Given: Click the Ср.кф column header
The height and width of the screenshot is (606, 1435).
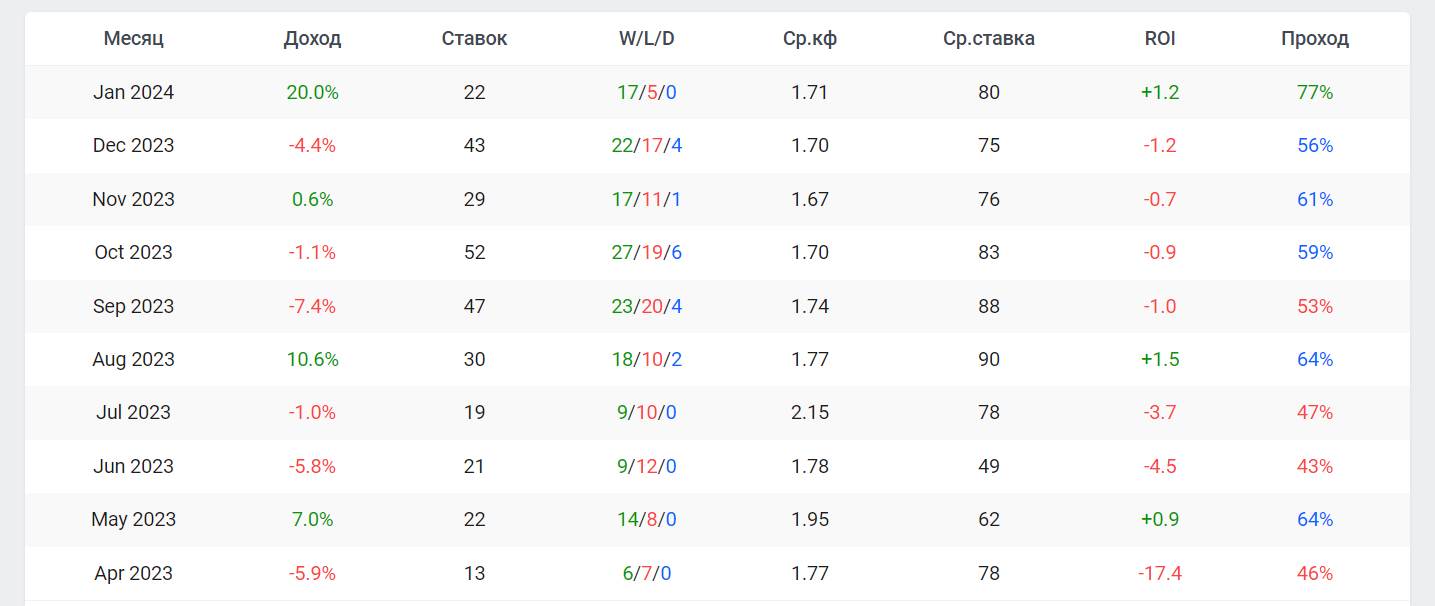Looking at the screenshot, I should 810,39.
